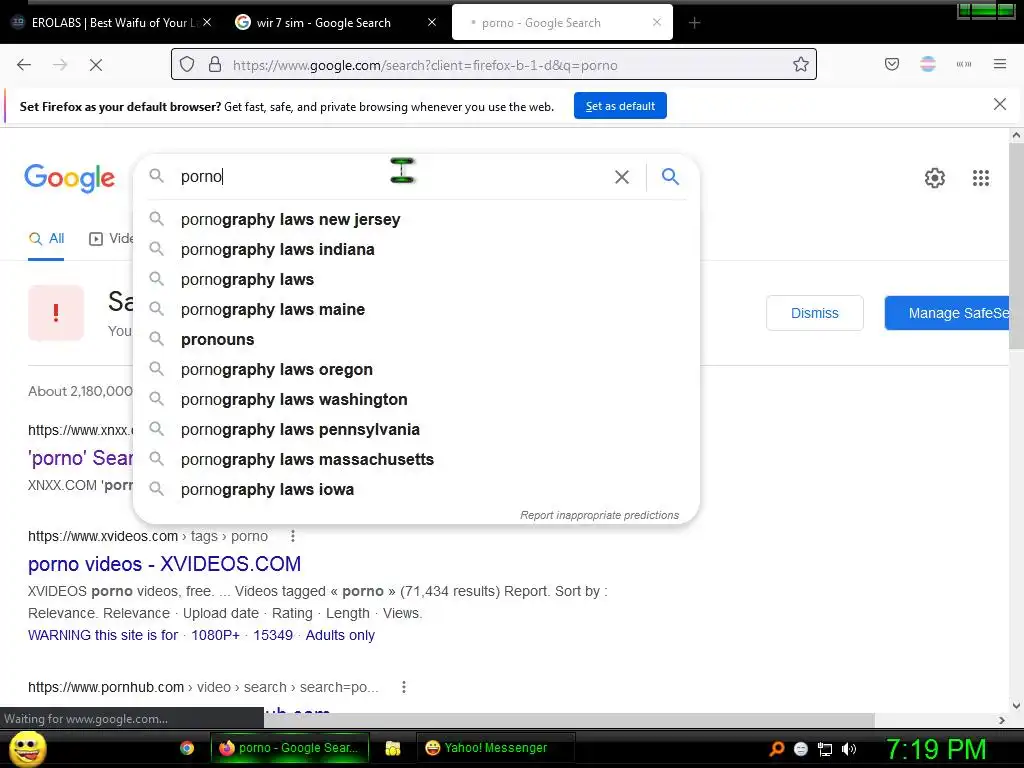Set Firefox as default browser

(x=620, y=106)
